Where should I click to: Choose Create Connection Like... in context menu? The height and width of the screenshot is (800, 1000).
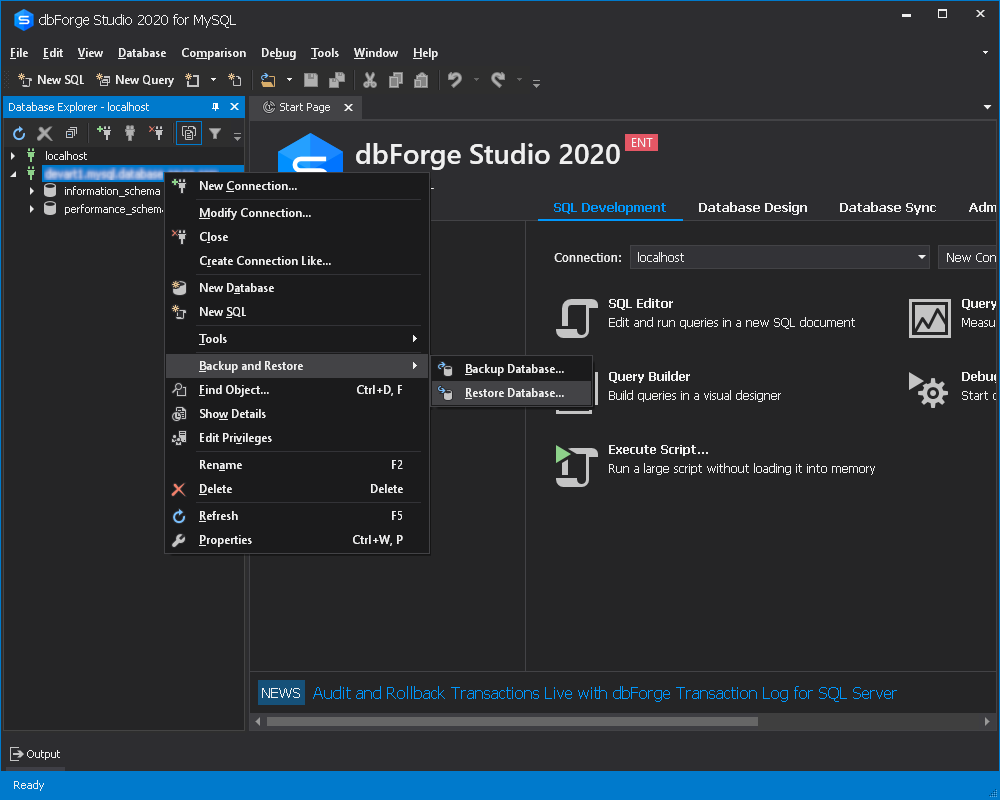pyautogui.click(x=297, y=261)
